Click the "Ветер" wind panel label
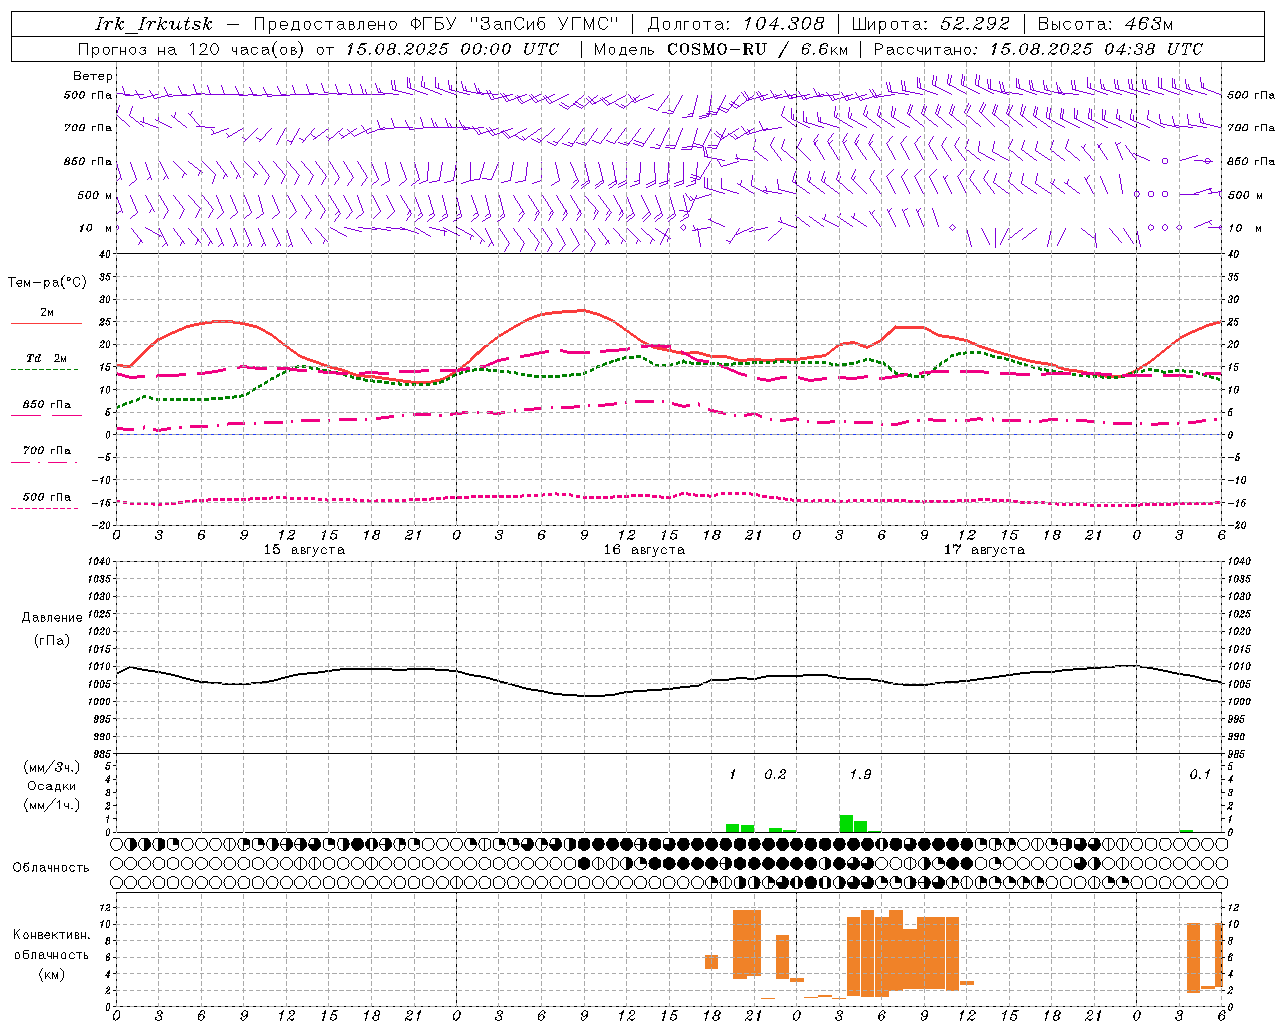Viewport: 1280px width, 1024px height. point(93,76)
